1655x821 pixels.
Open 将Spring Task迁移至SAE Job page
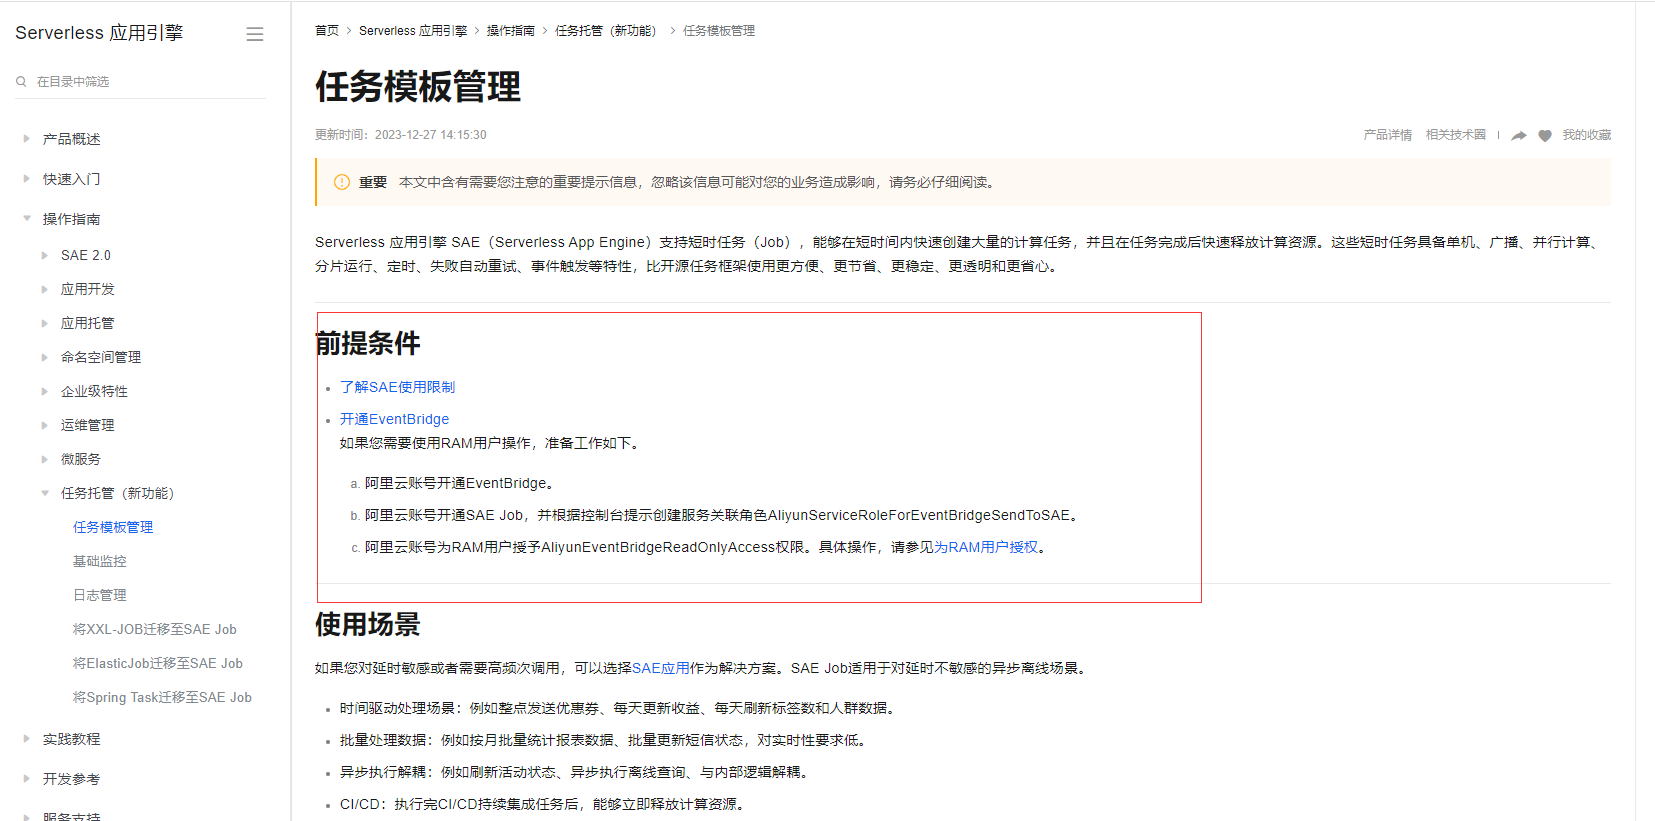162,697
